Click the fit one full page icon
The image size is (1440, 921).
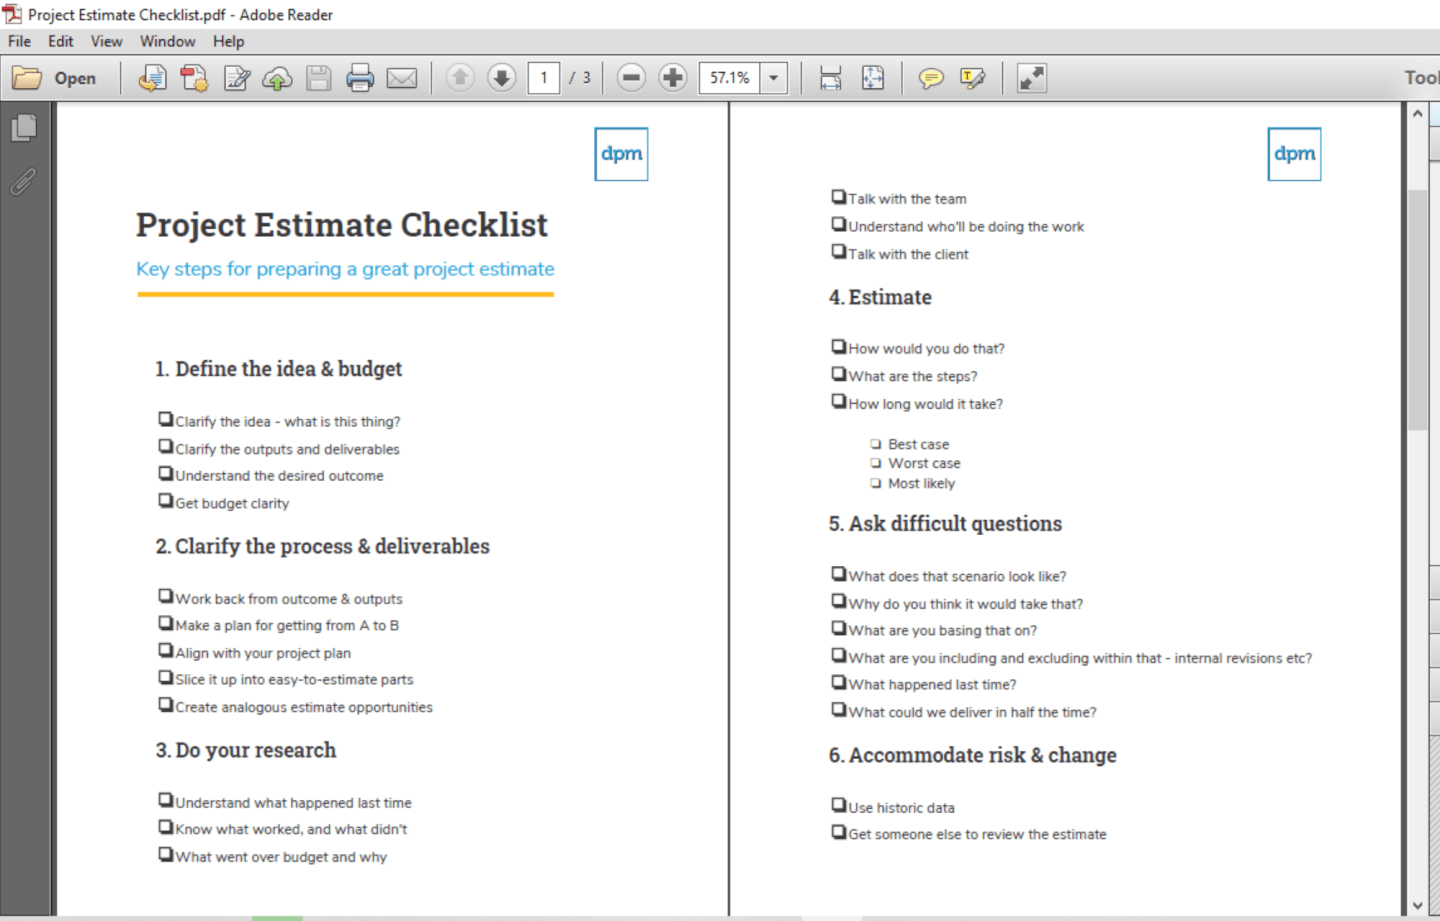pos(873,78)
